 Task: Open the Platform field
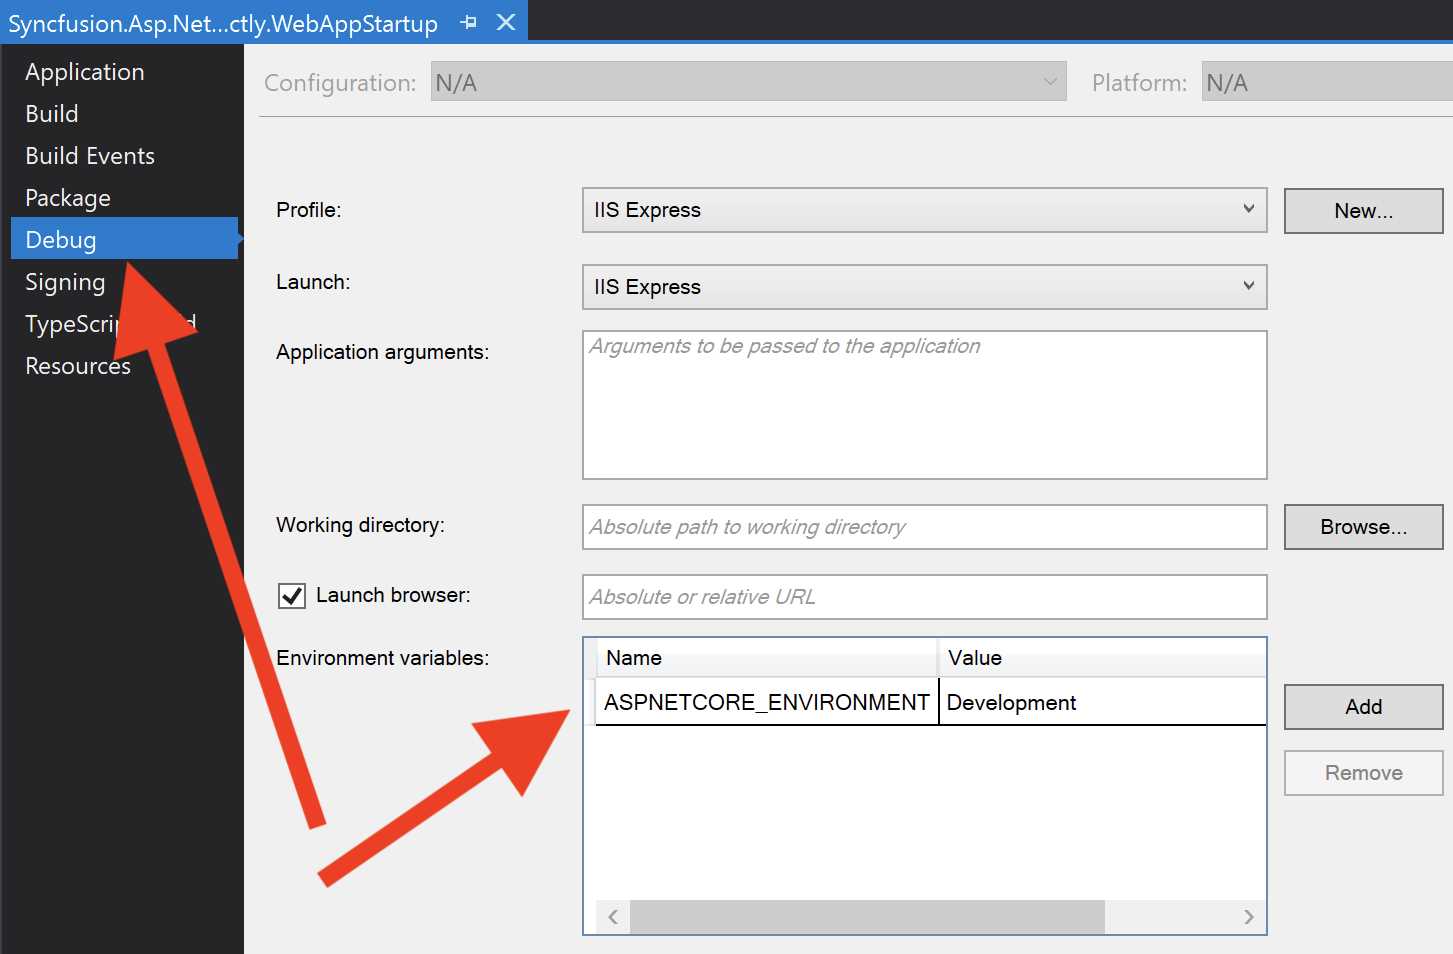pyautogui.click(x=1324, y=81)
